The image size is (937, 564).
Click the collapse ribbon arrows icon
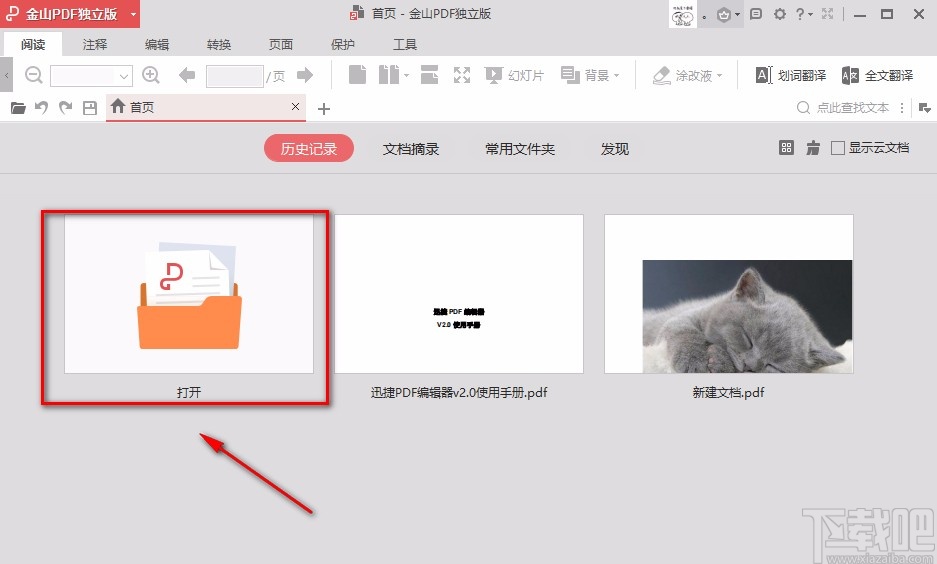828,13
